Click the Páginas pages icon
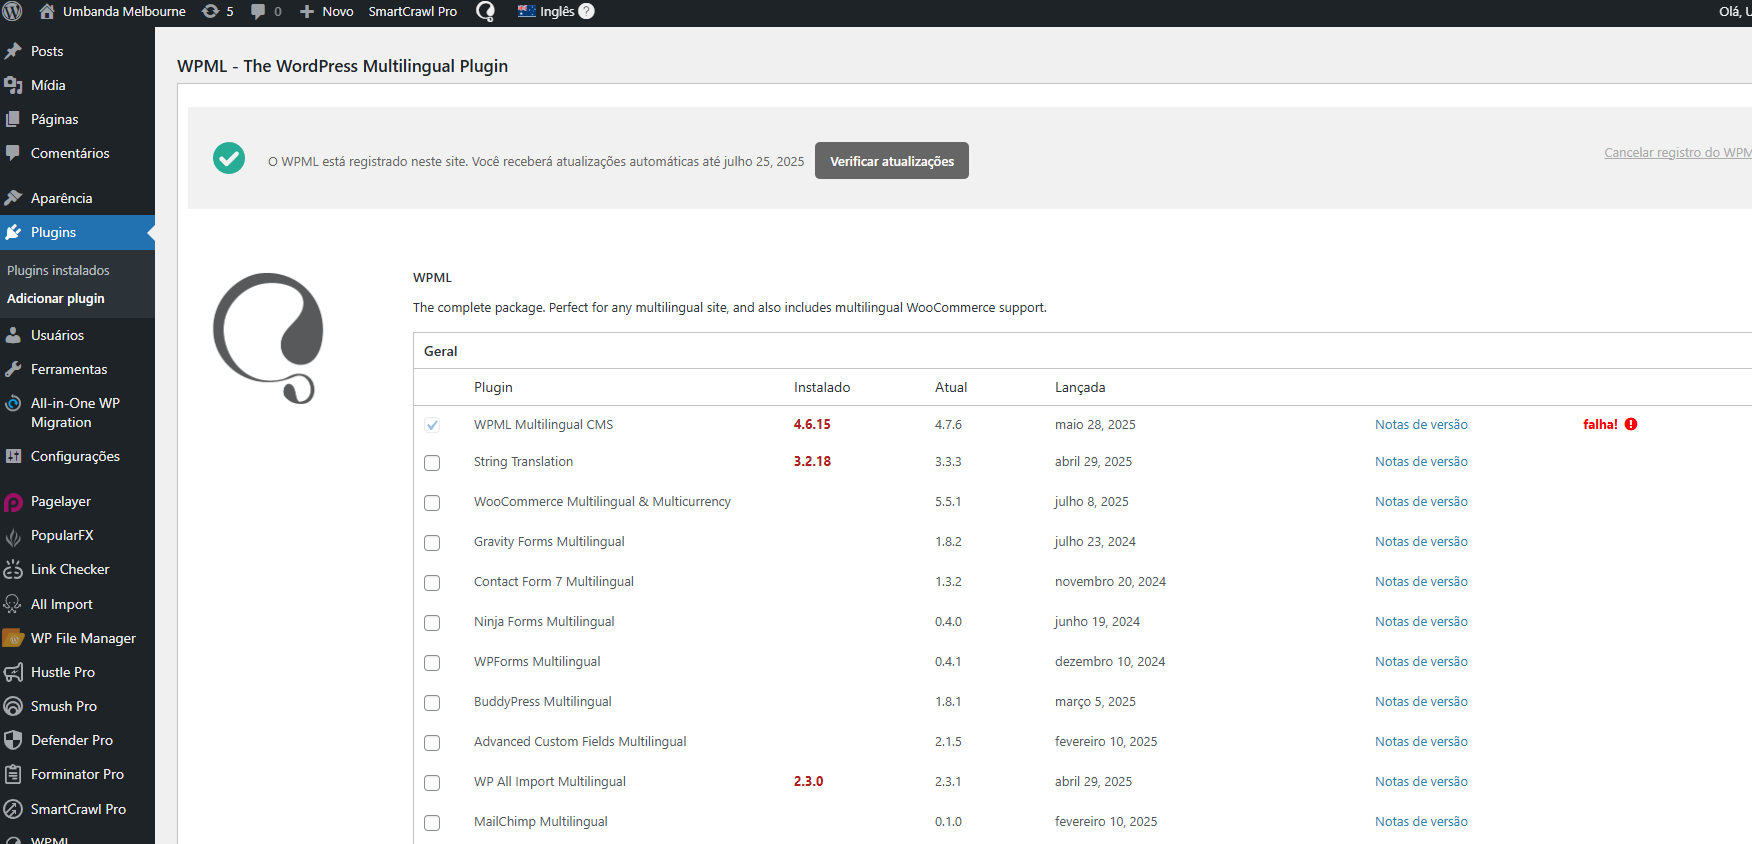Viewport: 1752px width, 844px height. point(13,119)
